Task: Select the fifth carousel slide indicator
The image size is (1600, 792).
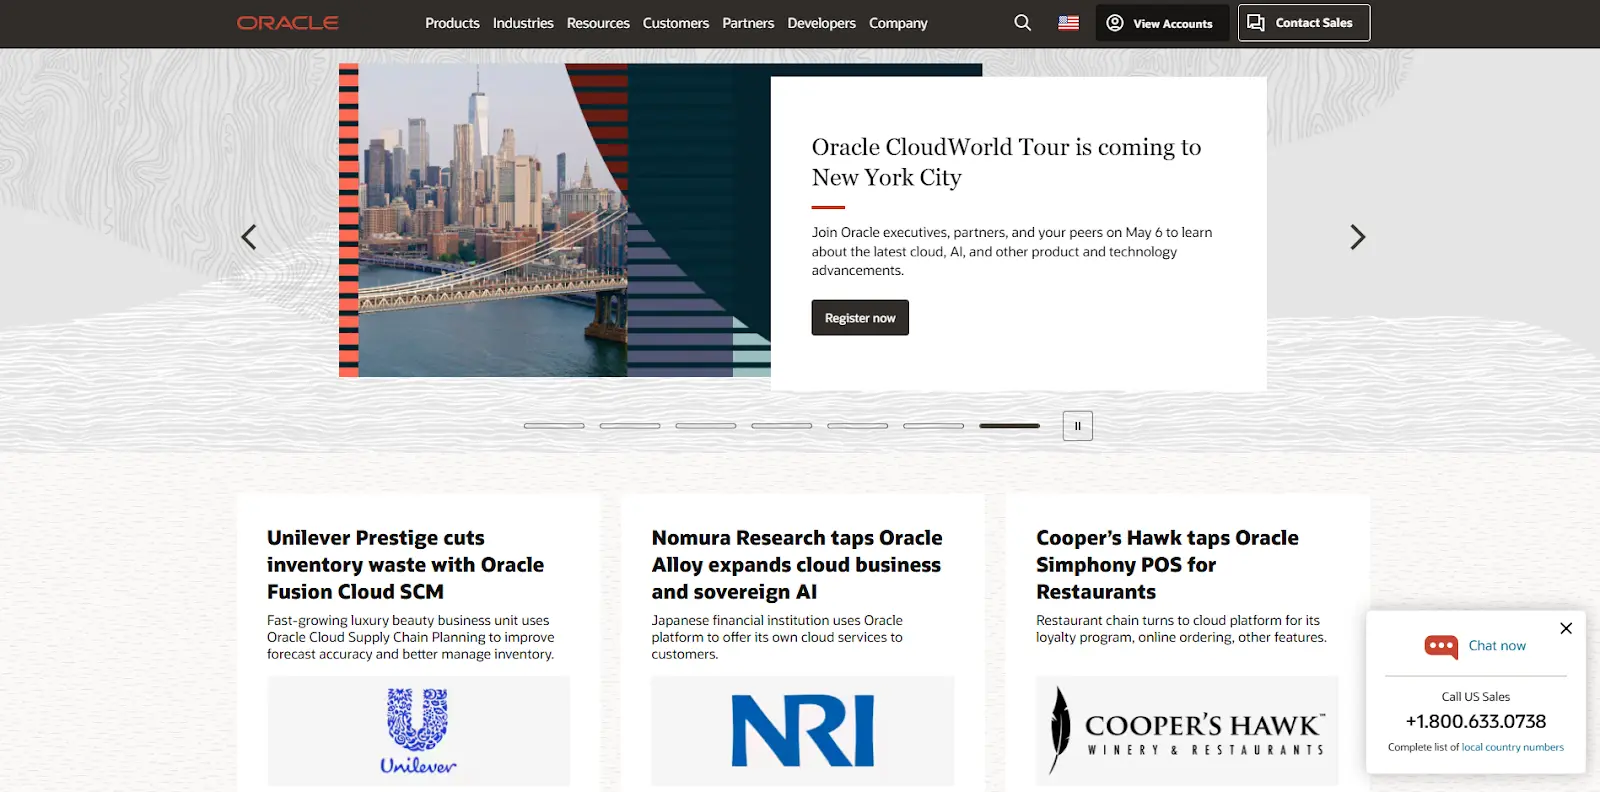Action: [x=858, y=426]
